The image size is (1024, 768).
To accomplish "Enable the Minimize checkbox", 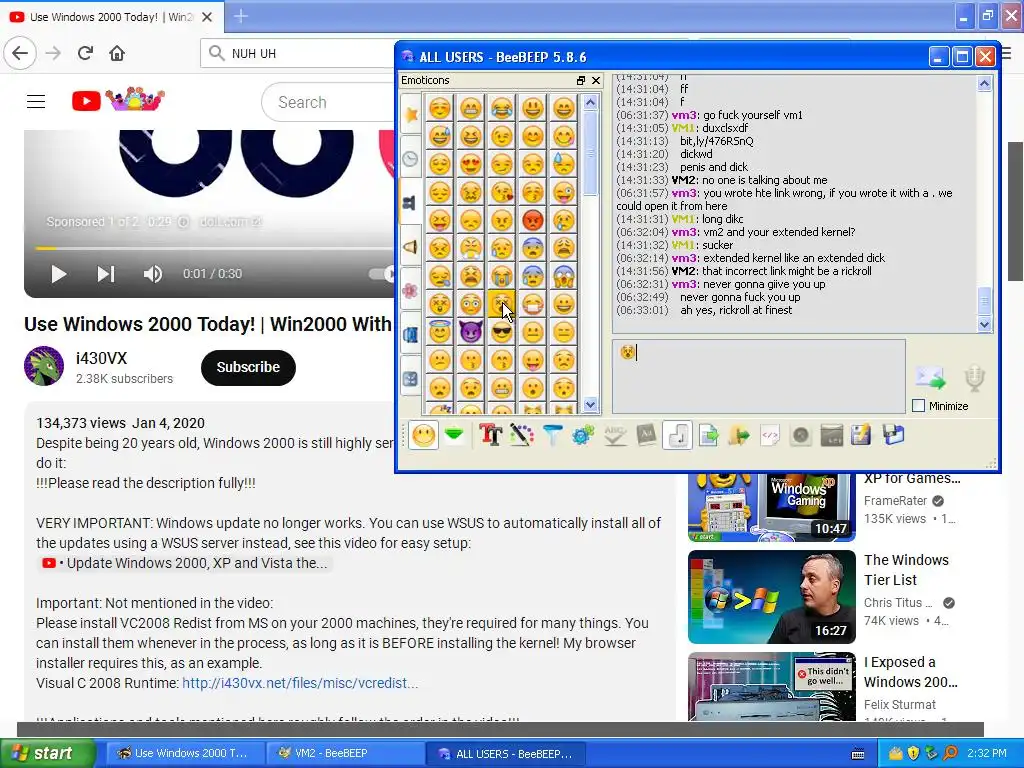I will pyautogui.click(x=919, y=406).
